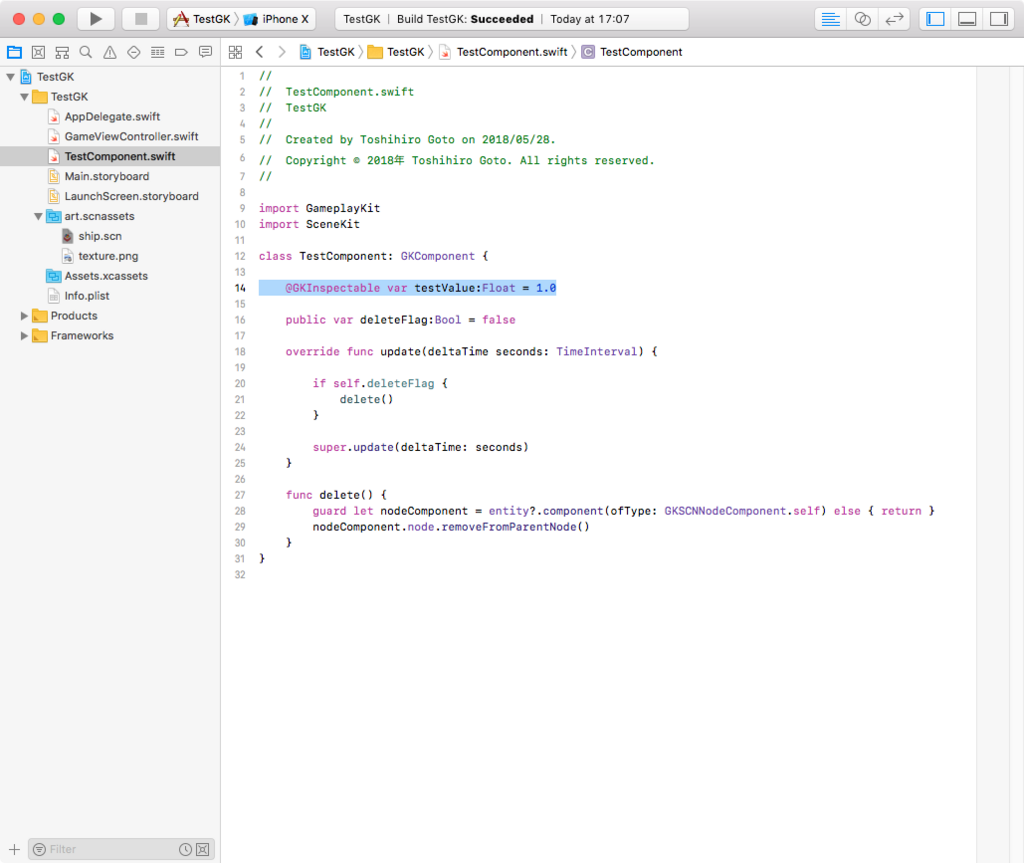Select the Frameworks folder row
The image size is (1024, 863).
110,336
